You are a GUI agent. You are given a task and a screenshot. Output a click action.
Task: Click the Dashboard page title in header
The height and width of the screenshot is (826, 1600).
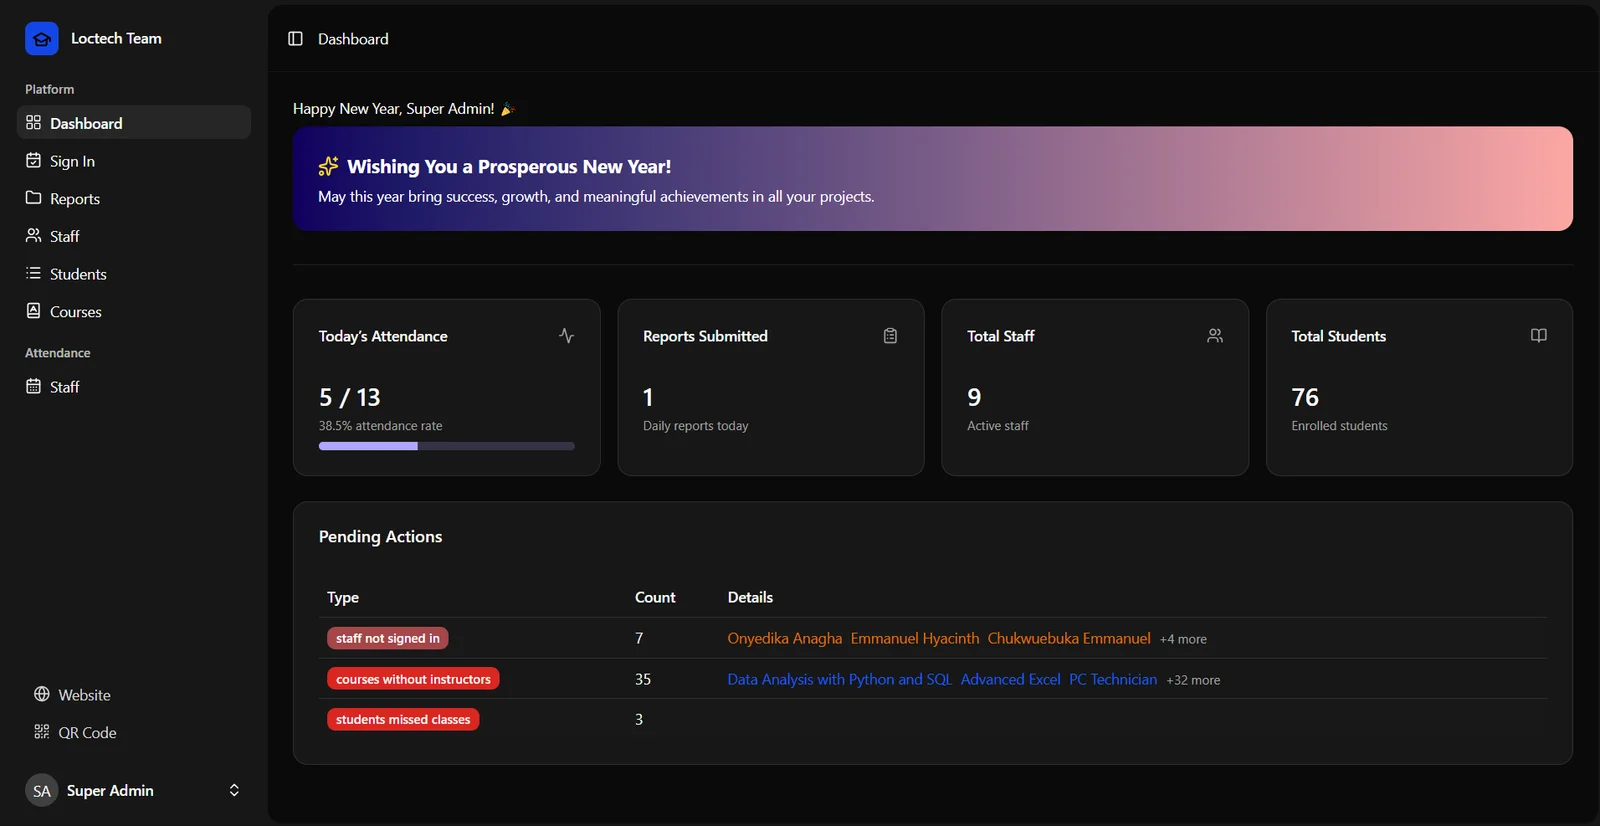(x=353, y=39)
